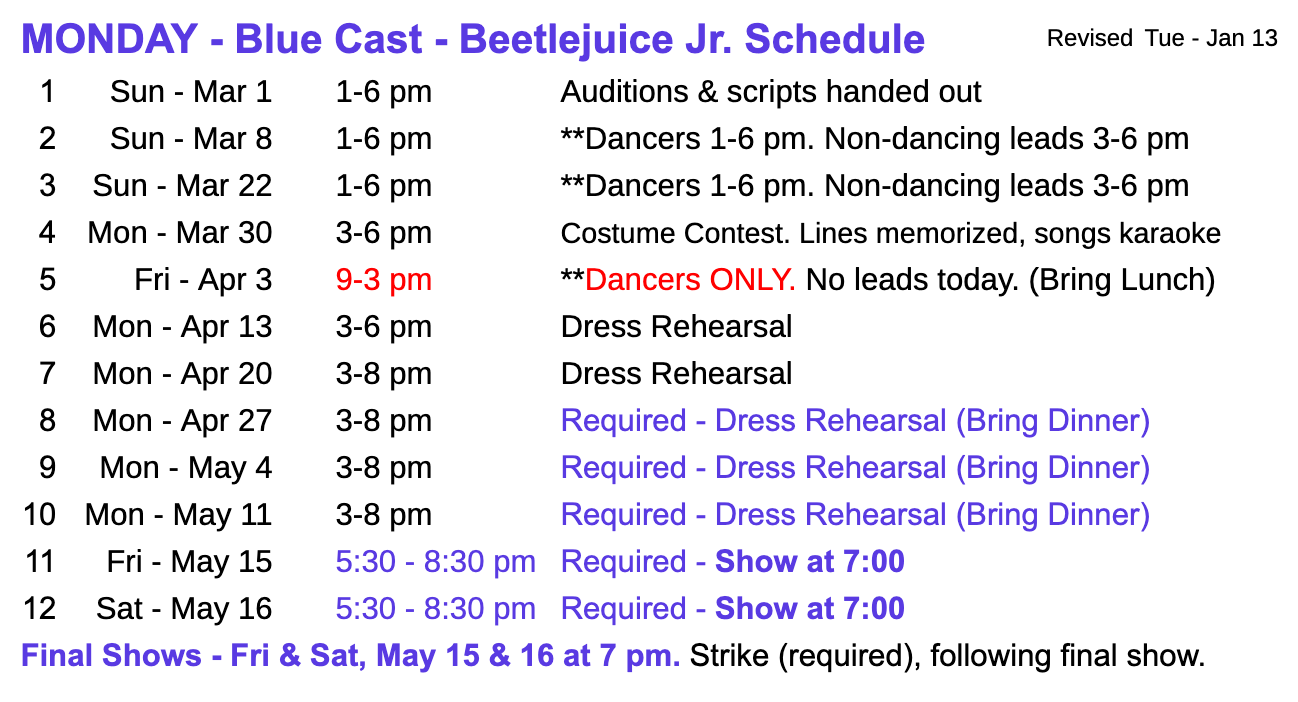Screen dimensions: 1298x702
Task: Click the "Mon - May 4" date cell
Action: (186, 468)
